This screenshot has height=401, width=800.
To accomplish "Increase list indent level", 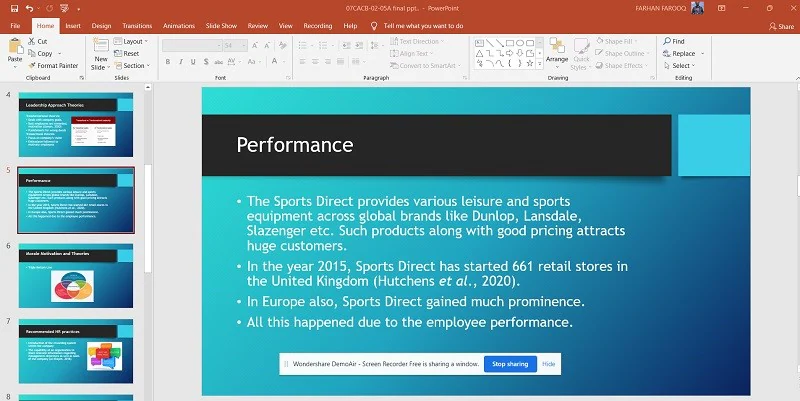I will click(x=359, y=46).
